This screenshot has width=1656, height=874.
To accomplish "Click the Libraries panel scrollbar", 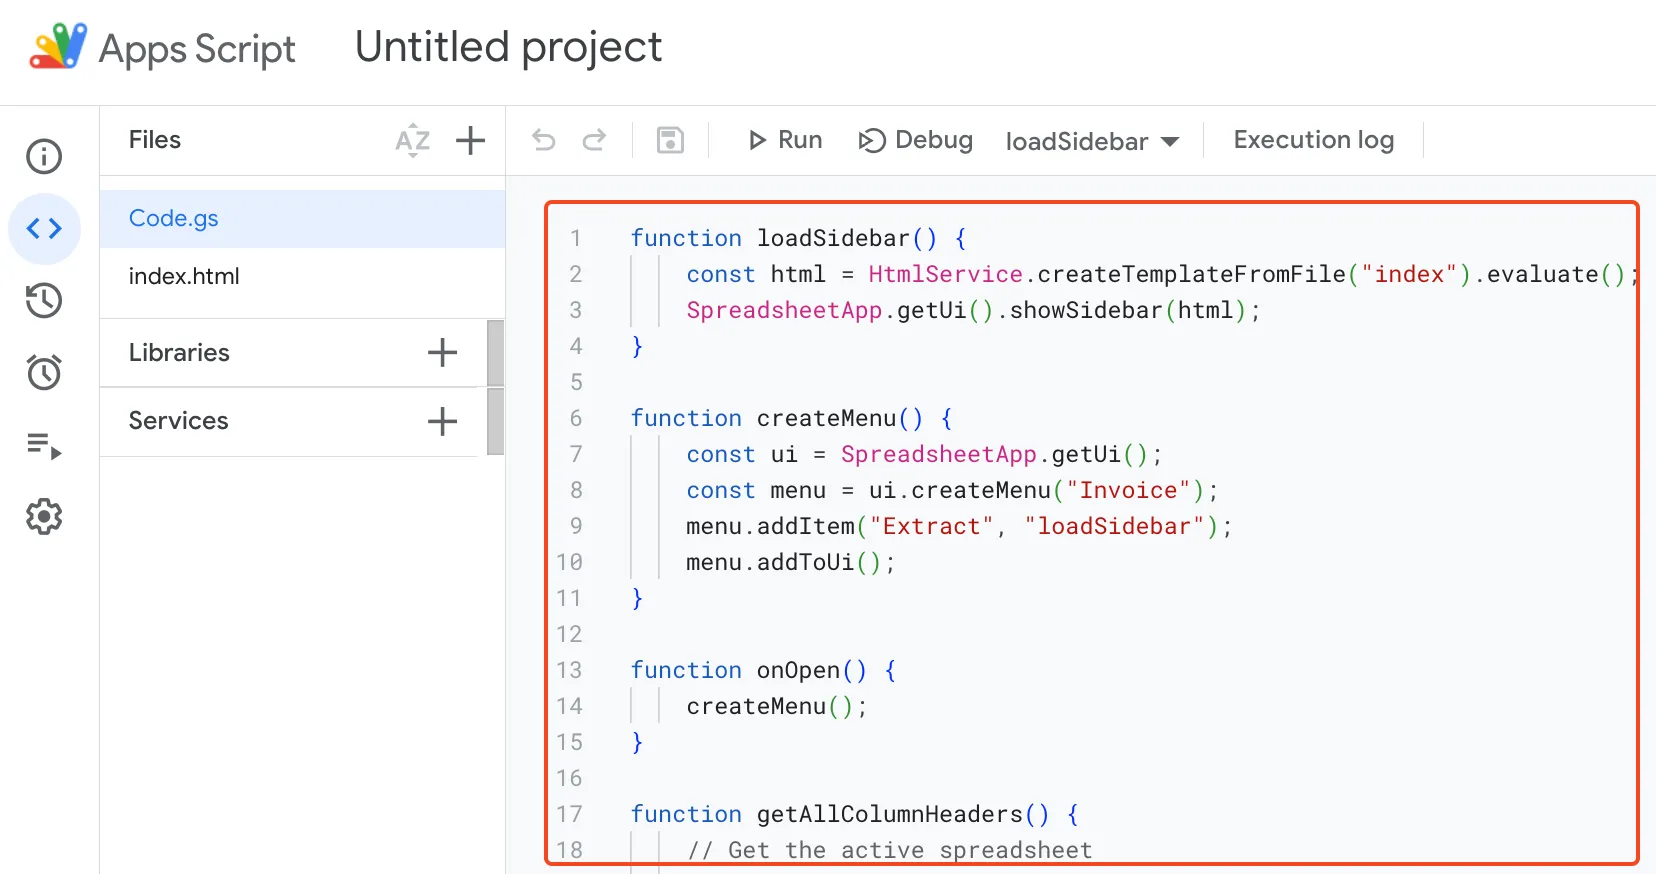I will 495,353.
